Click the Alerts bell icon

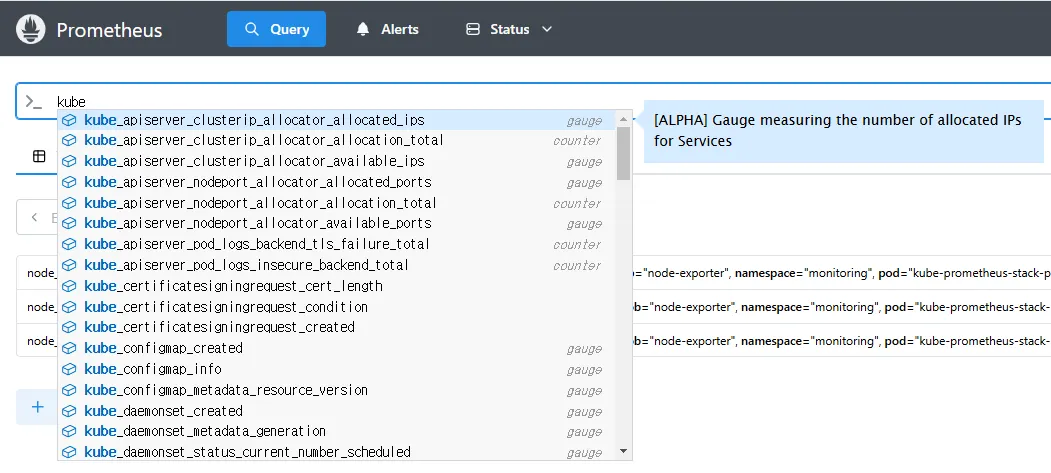tap(363, 29)
